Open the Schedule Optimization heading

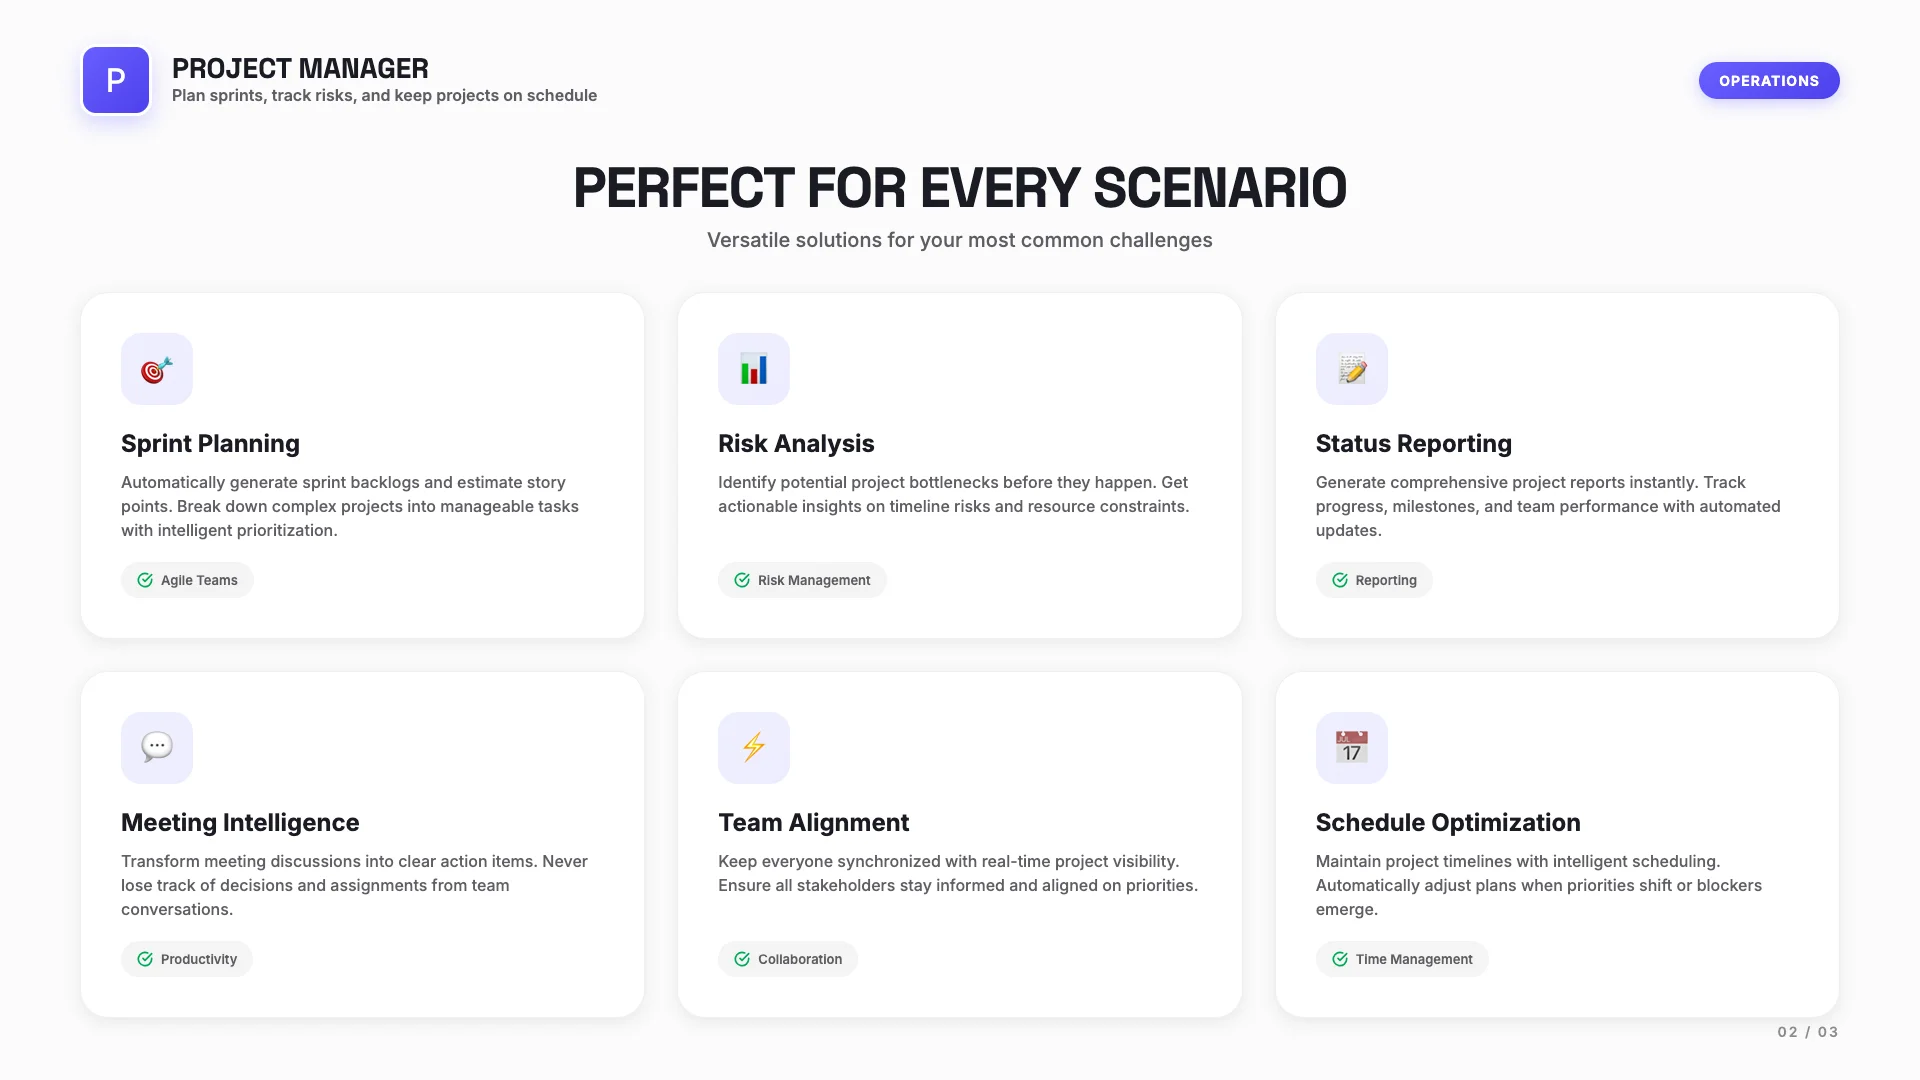(1448, 822)
